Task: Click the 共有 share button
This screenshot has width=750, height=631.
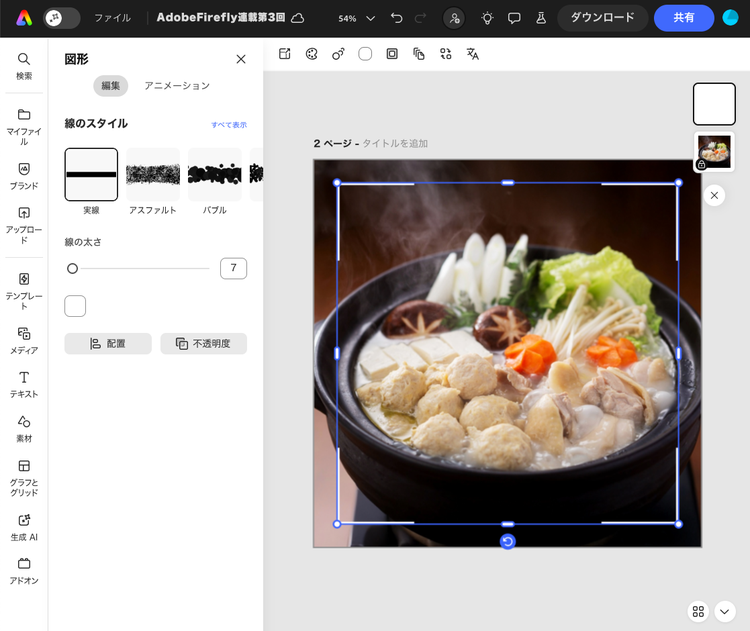Action: coord(684,18)
